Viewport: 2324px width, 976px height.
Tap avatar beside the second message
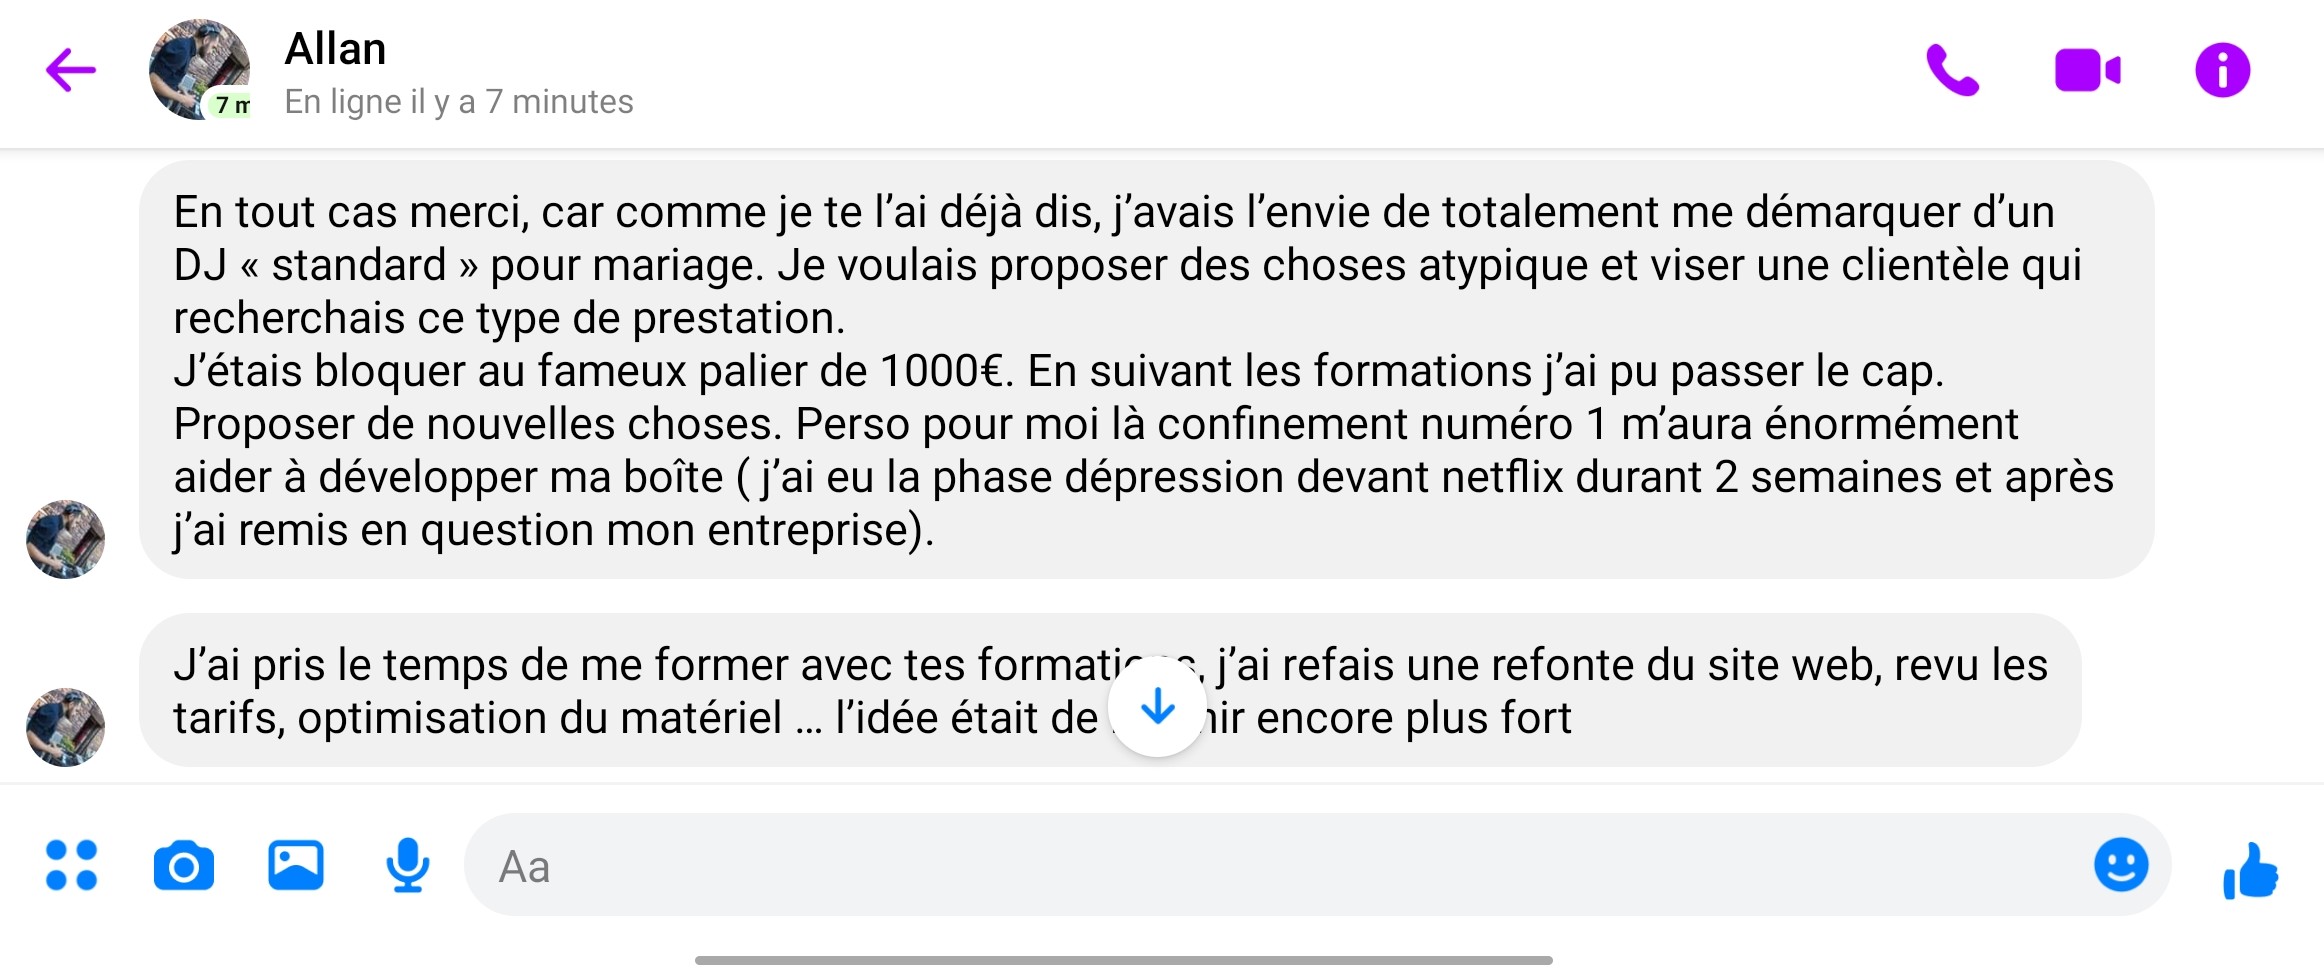pos(65,727)
